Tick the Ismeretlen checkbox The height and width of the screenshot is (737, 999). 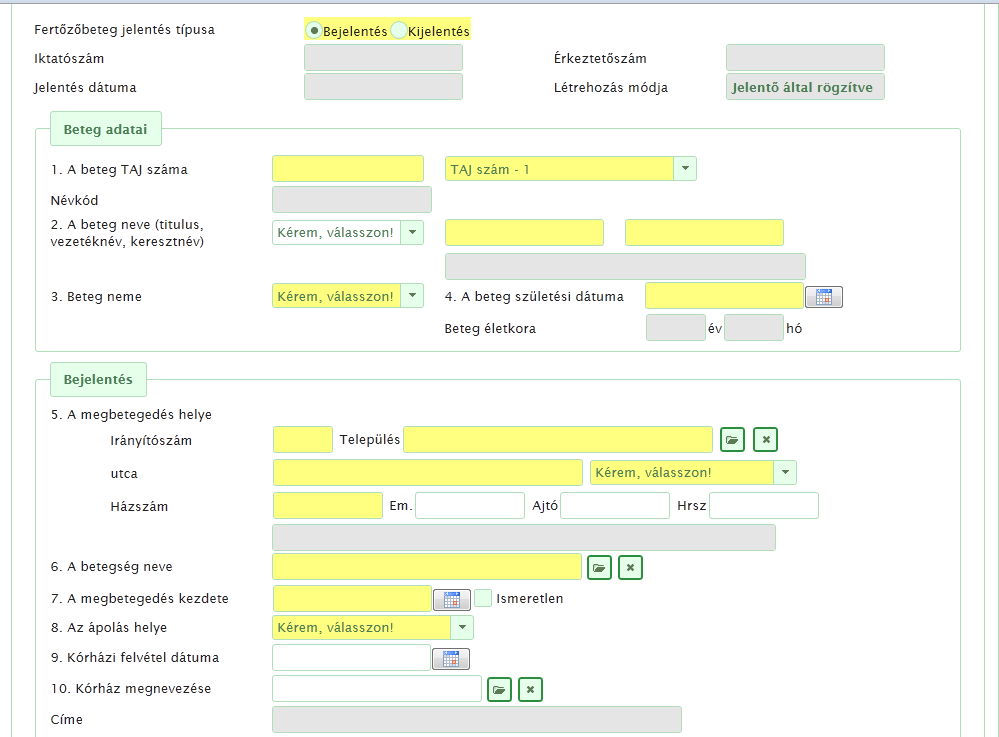click(483, 598)
